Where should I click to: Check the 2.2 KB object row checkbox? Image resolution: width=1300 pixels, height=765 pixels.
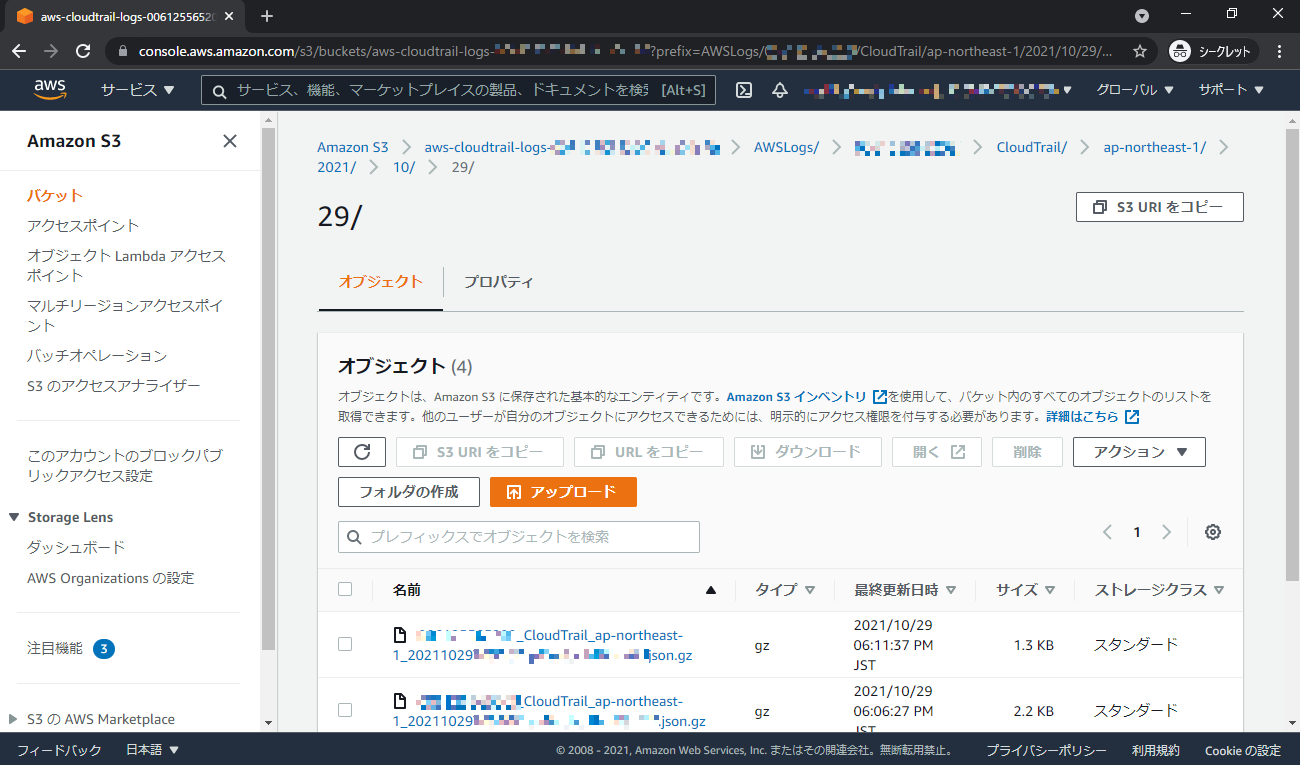point(345,710)
